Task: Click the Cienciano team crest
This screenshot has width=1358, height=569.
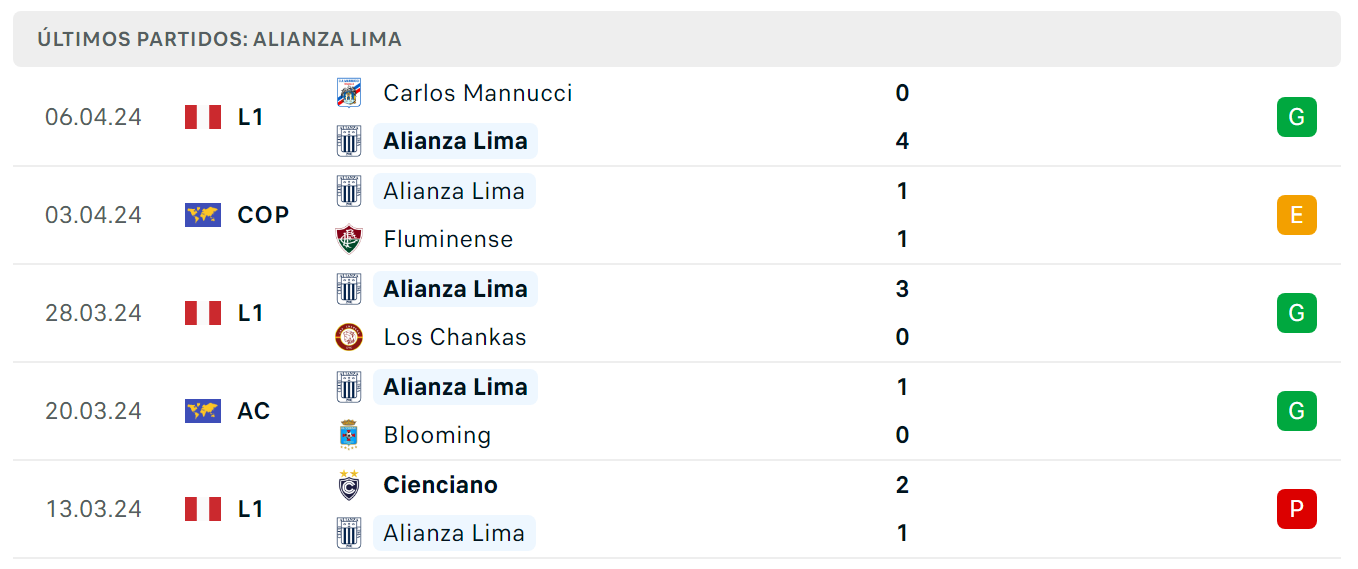Action: [x=348, y=485]
